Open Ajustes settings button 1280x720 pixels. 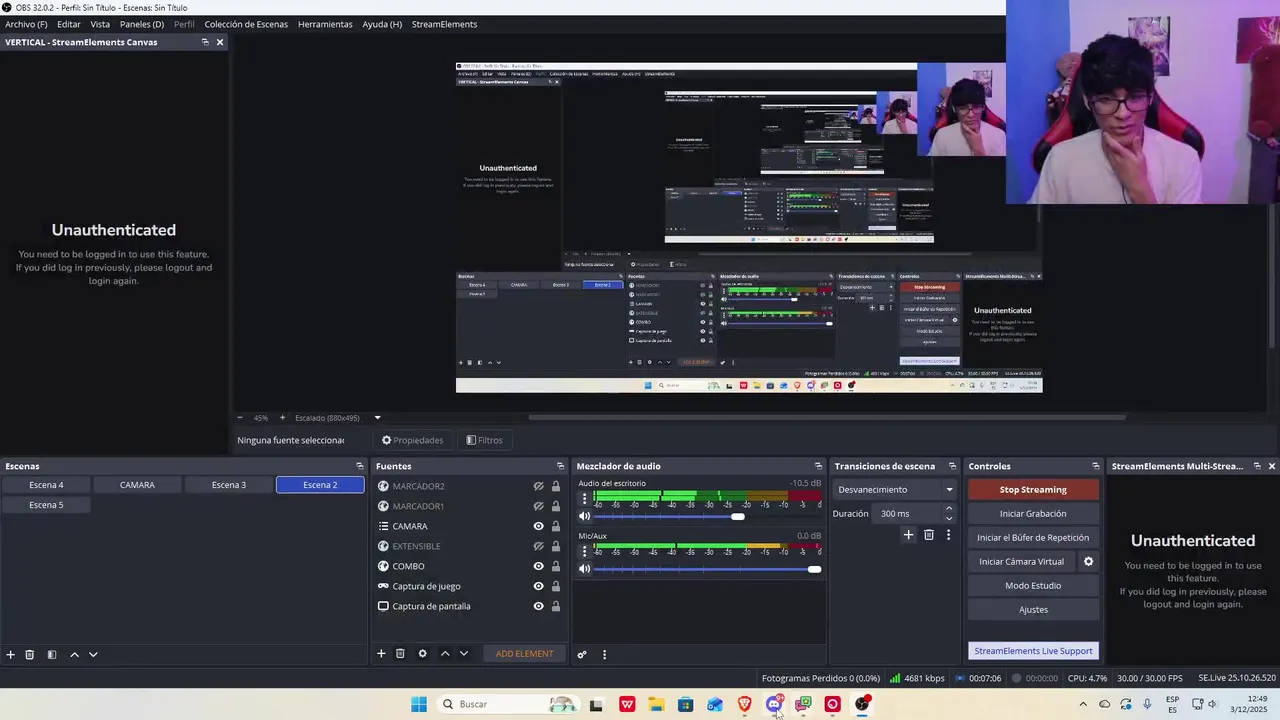pyautogui.click(x=1033, y=610)
